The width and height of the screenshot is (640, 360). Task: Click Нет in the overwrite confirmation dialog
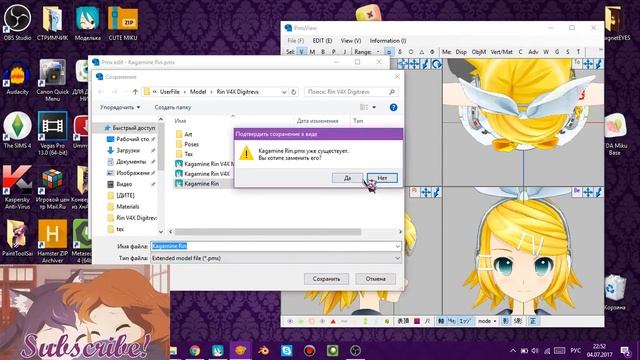(382, 178)
